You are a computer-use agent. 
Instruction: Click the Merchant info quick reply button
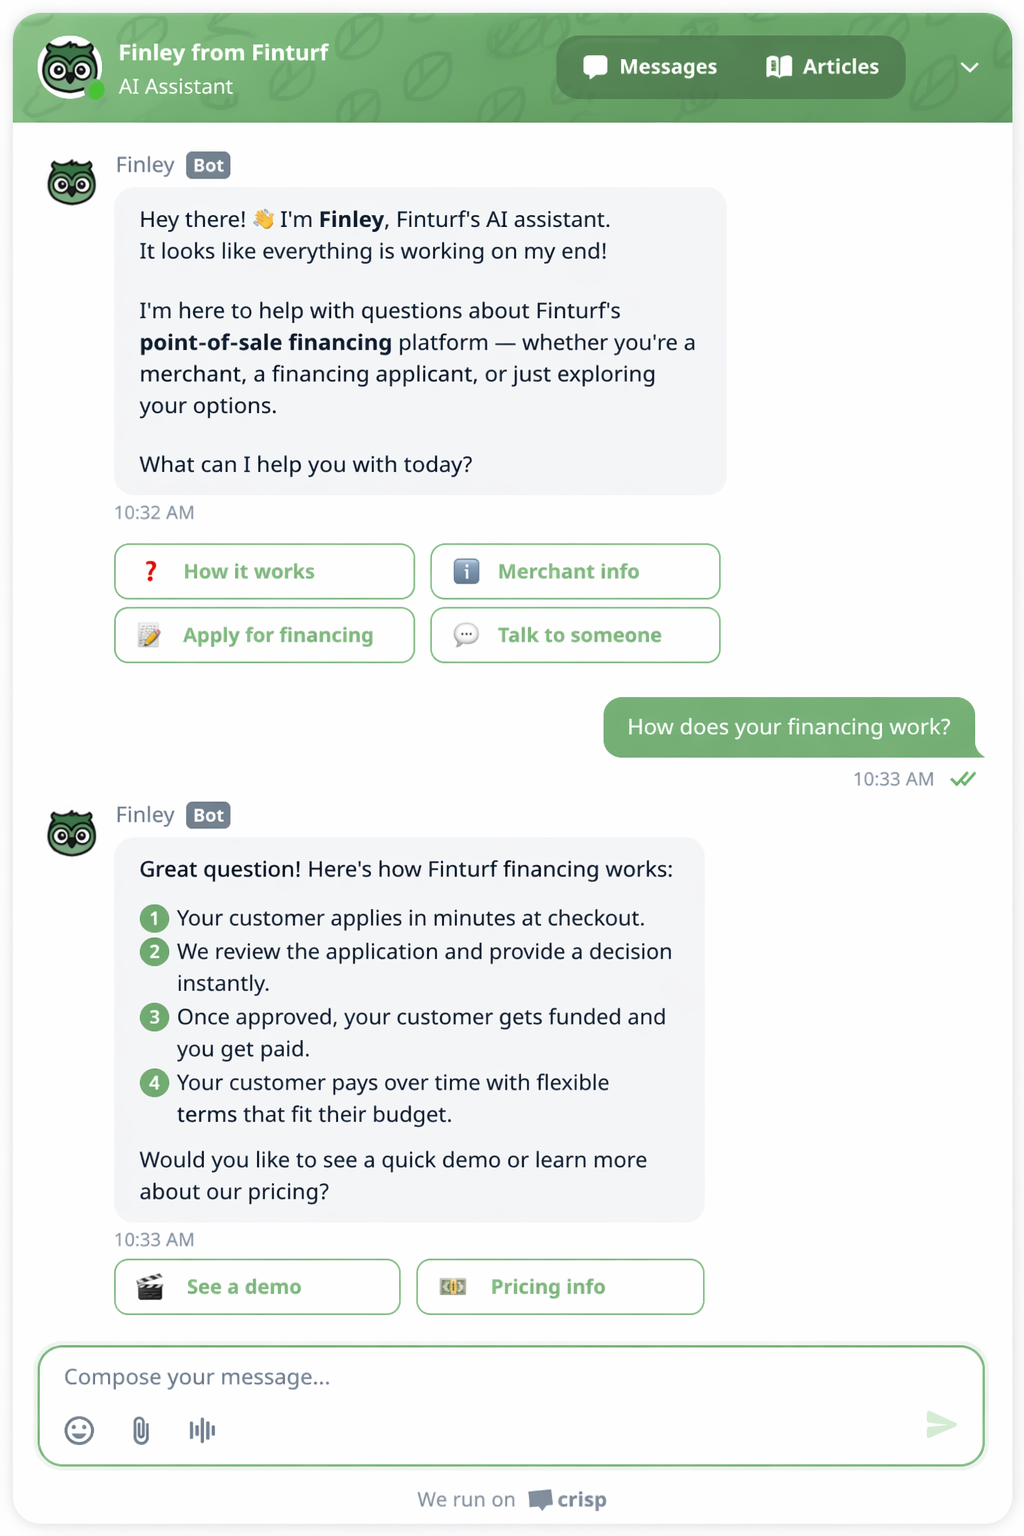click(x=575, y=571)
